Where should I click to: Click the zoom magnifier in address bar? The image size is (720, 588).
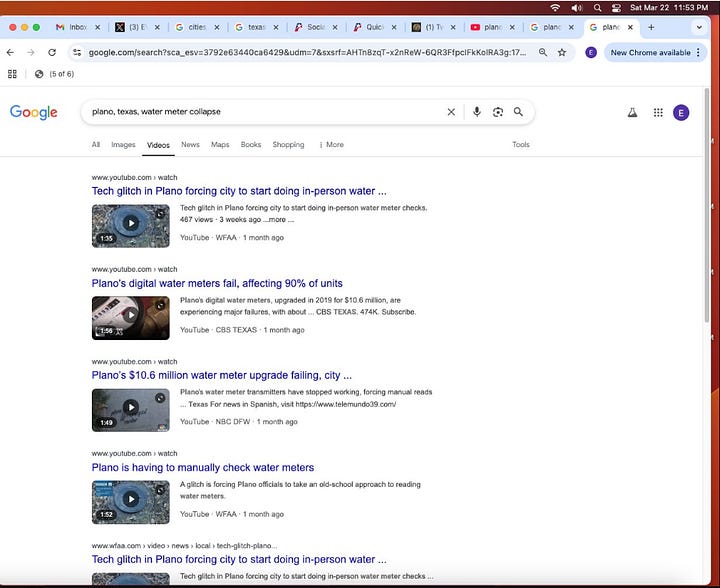543,52
